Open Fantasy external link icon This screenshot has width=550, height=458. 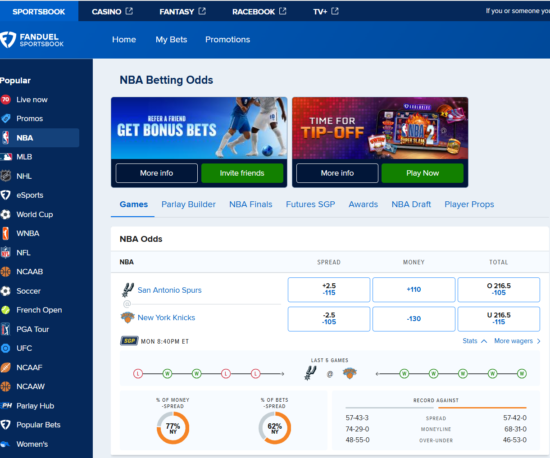(x=202, y=11)
